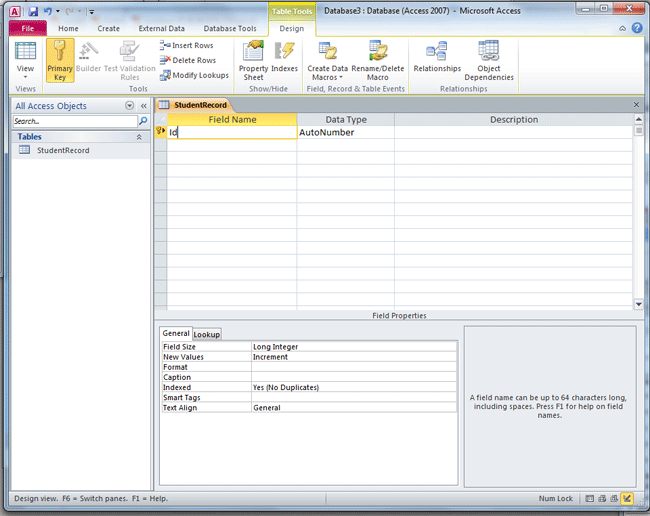Select the General properties tab

click(x=176, y=333)
